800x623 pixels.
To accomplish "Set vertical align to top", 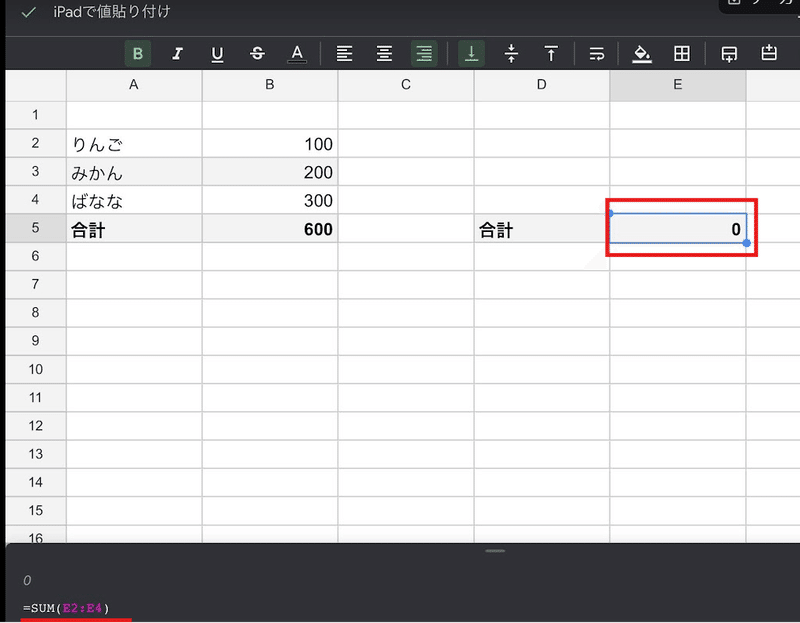I will tap(551, 53).
